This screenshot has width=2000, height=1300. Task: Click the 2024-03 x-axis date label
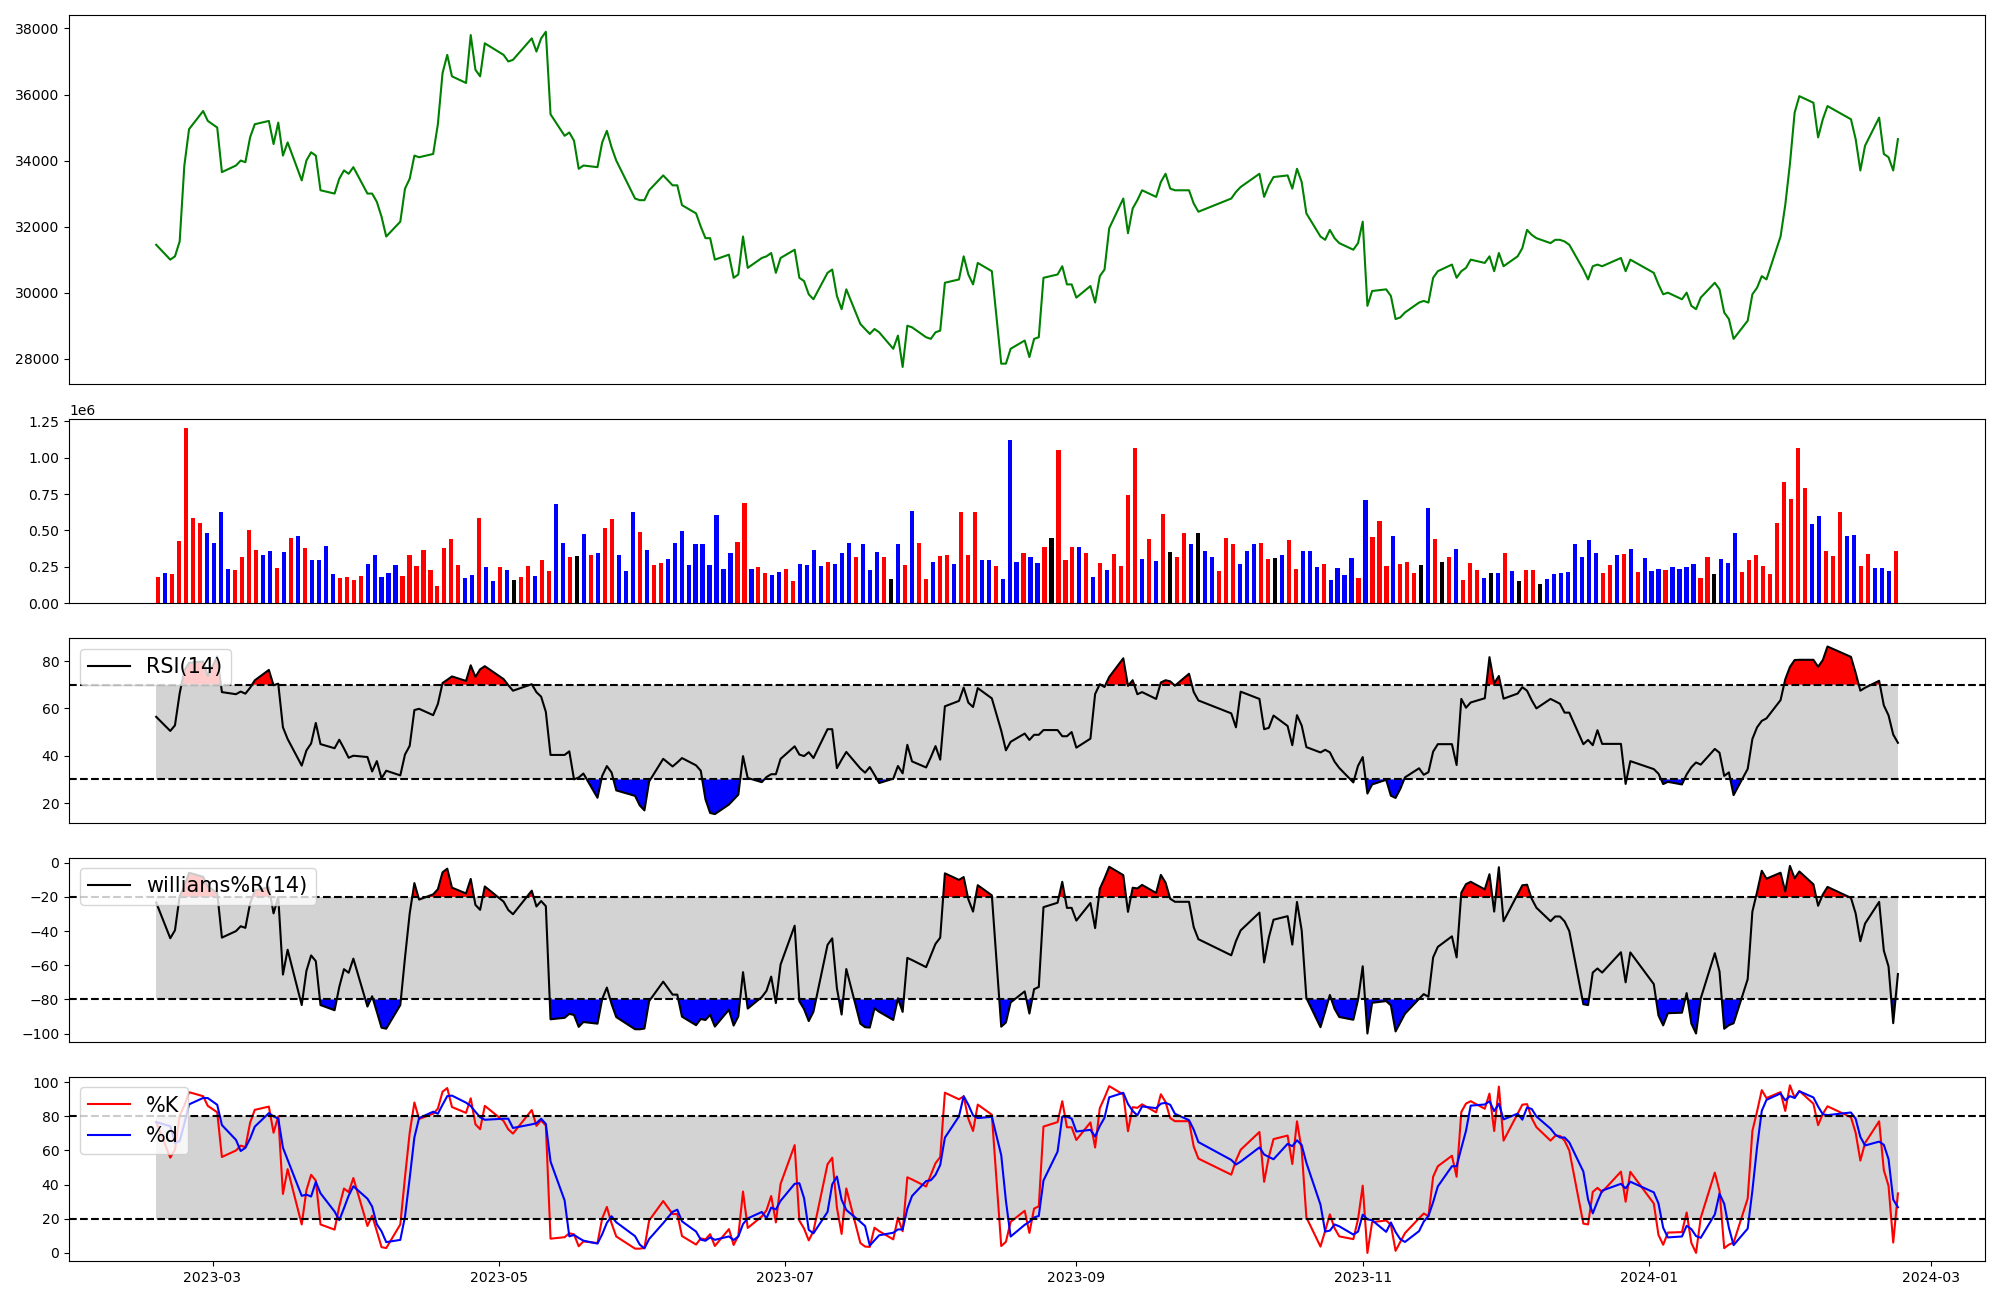pyautogui.click(x=1930, y=1277)
